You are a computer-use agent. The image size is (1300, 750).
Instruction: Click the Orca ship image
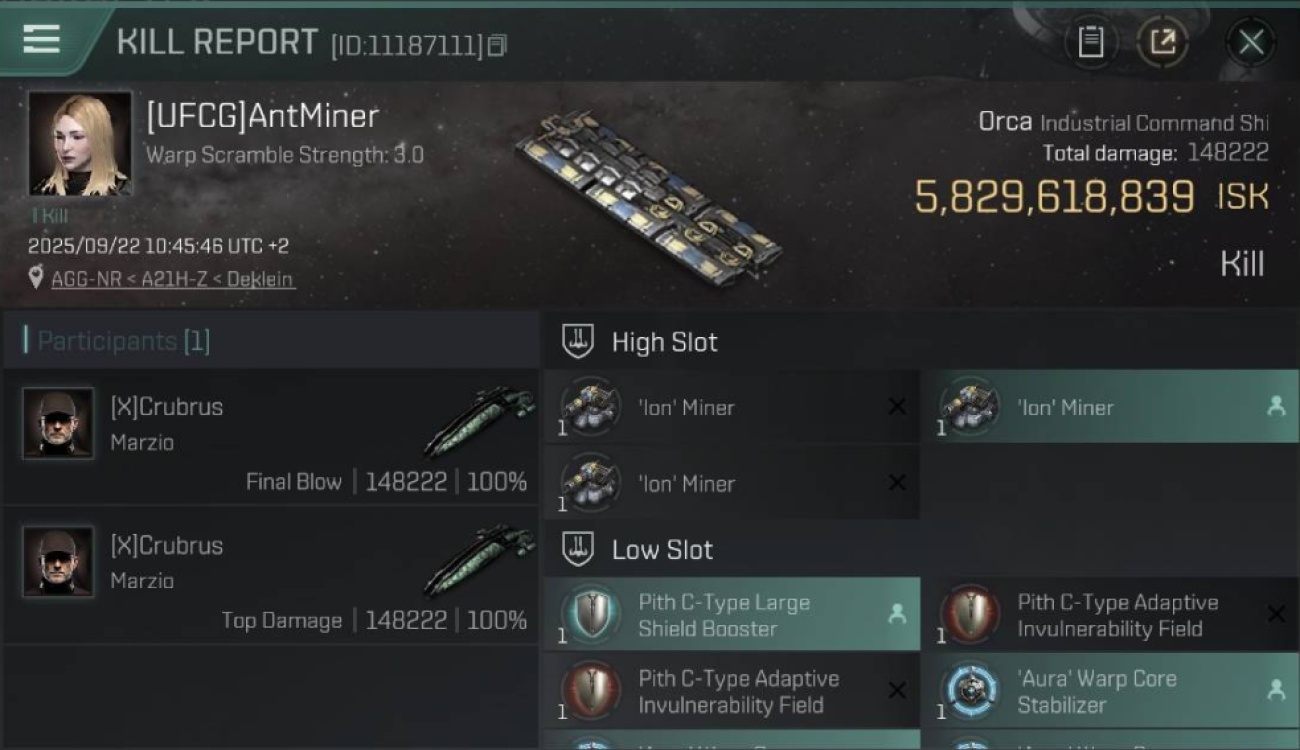pos(648,197)
